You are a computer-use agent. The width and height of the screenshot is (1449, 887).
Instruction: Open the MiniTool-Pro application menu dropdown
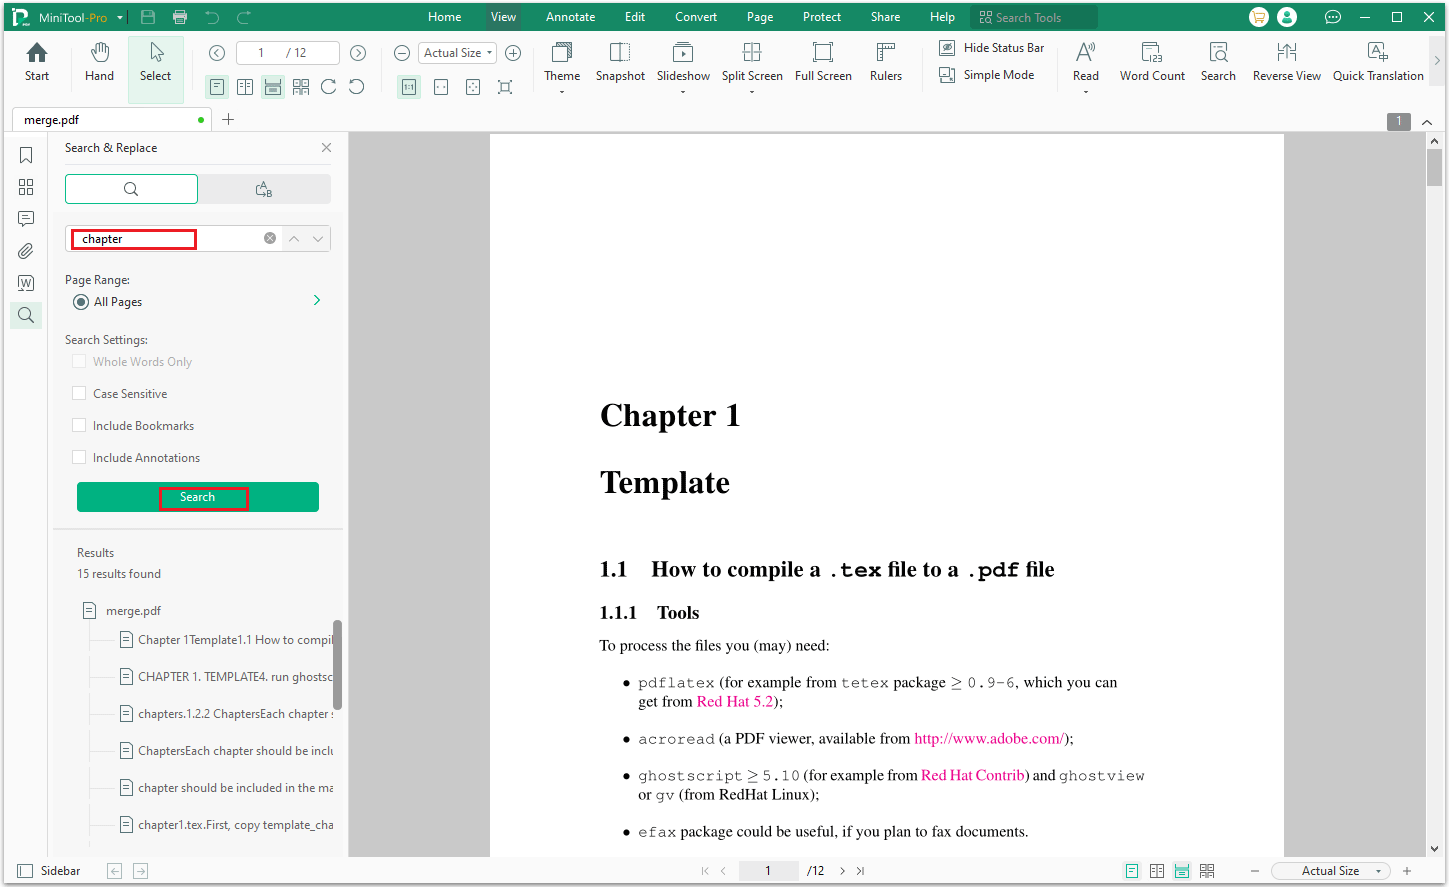tap(120, 18)
